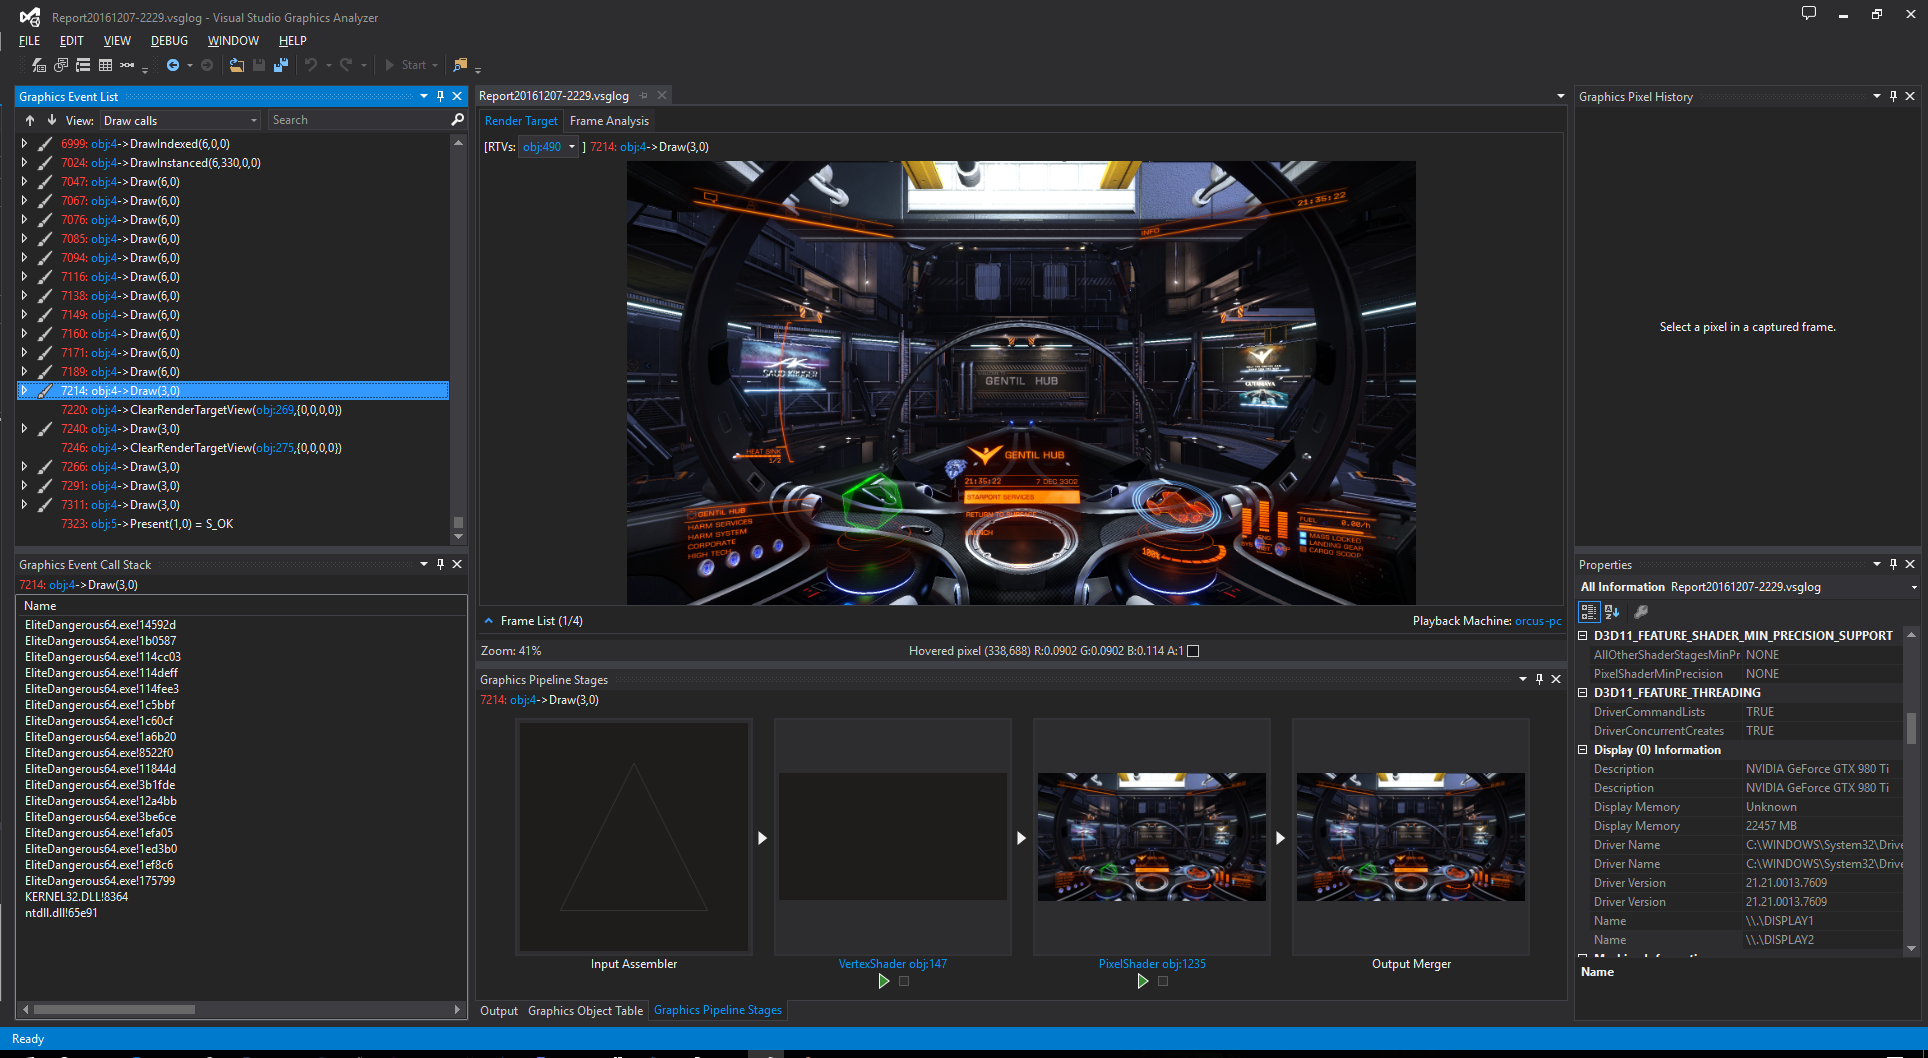1928x1058 pixels.
Task: Open the FILE menu
Action: pyautogui.click(x=30, y=41)
